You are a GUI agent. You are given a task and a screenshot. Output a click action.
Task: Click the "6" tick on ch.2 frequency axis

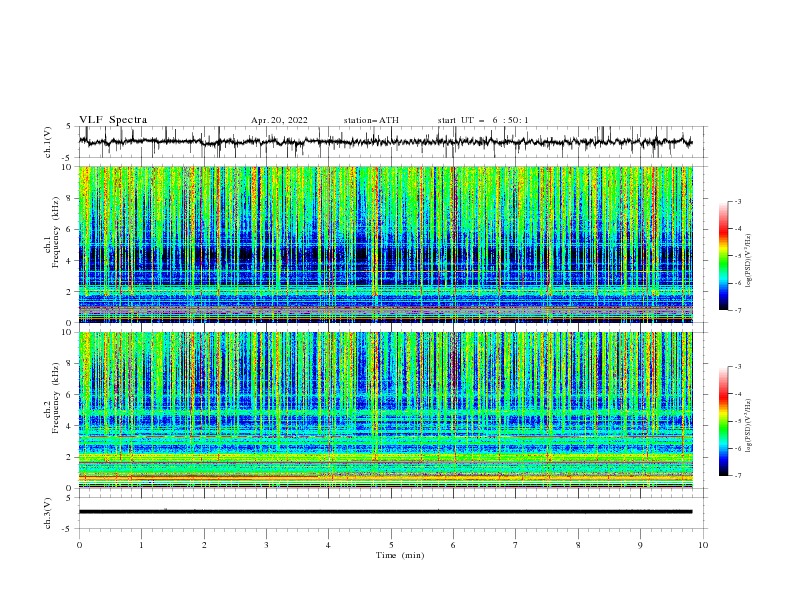[x=71, y=395]
